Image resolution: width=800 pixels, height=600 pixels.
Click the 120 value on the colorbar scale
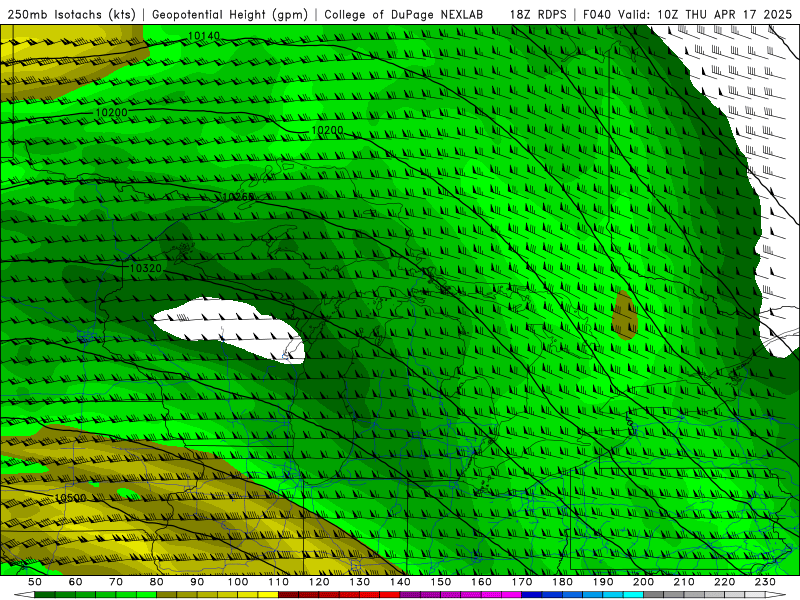319,582
